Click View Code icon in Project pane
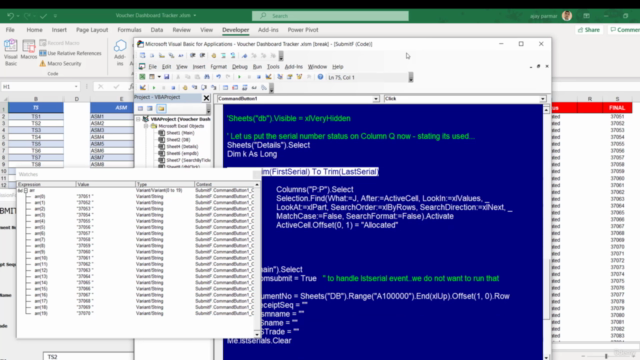 [140, 109]
